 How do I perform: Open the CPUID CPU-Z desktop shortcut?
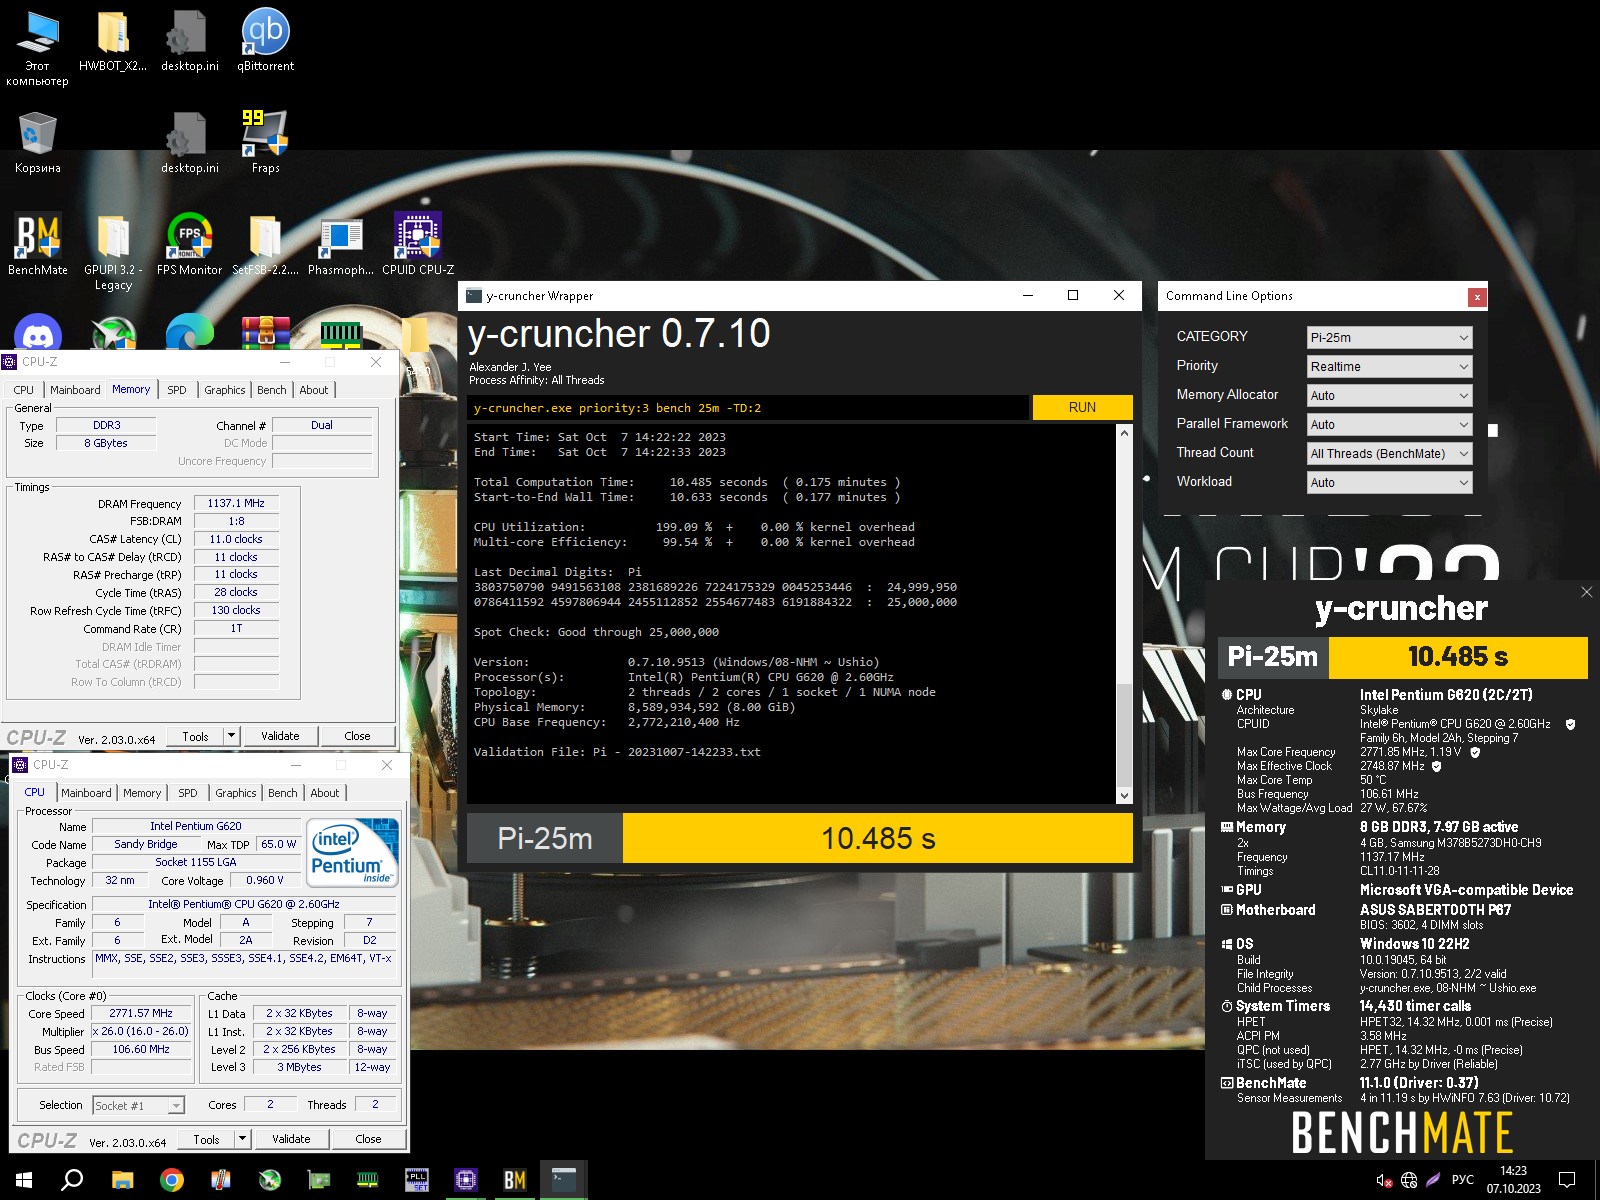coord(418,244)
